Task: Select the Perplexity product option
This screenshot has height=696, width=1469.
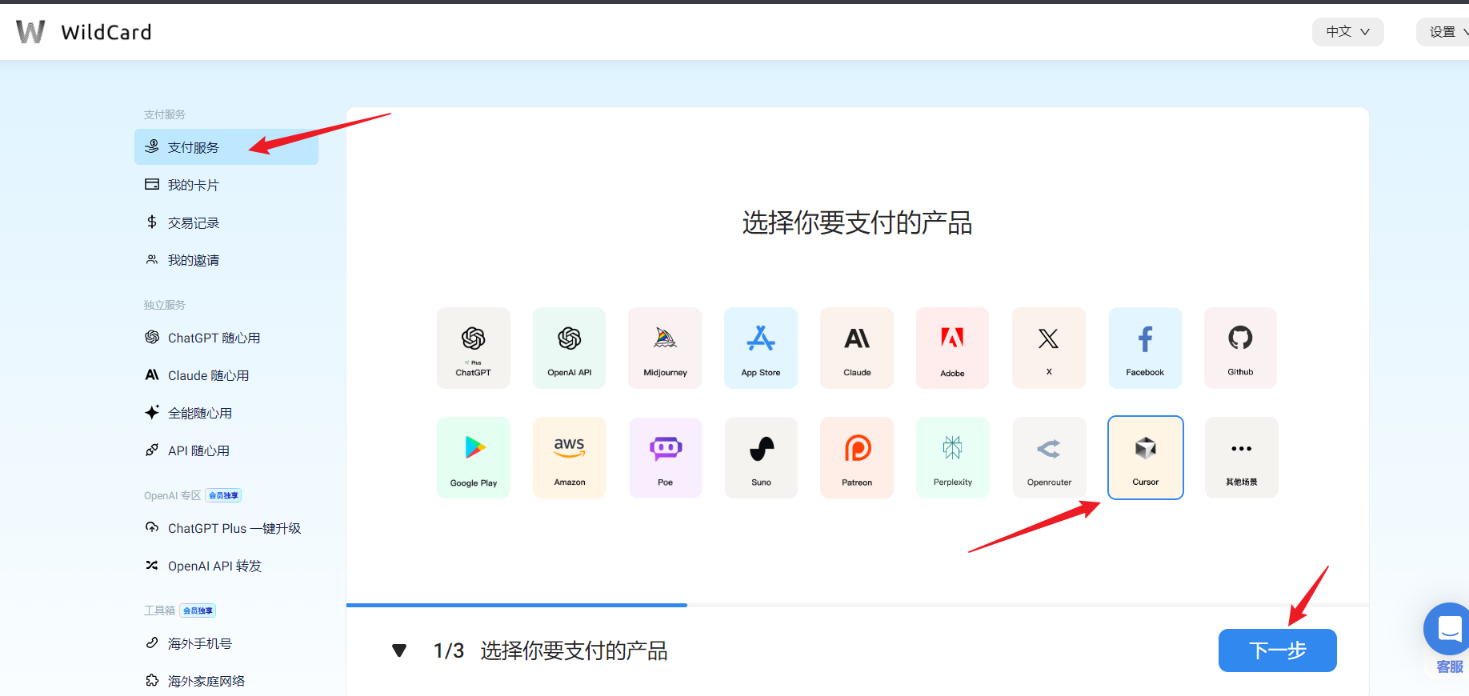Action: (952, 457)
